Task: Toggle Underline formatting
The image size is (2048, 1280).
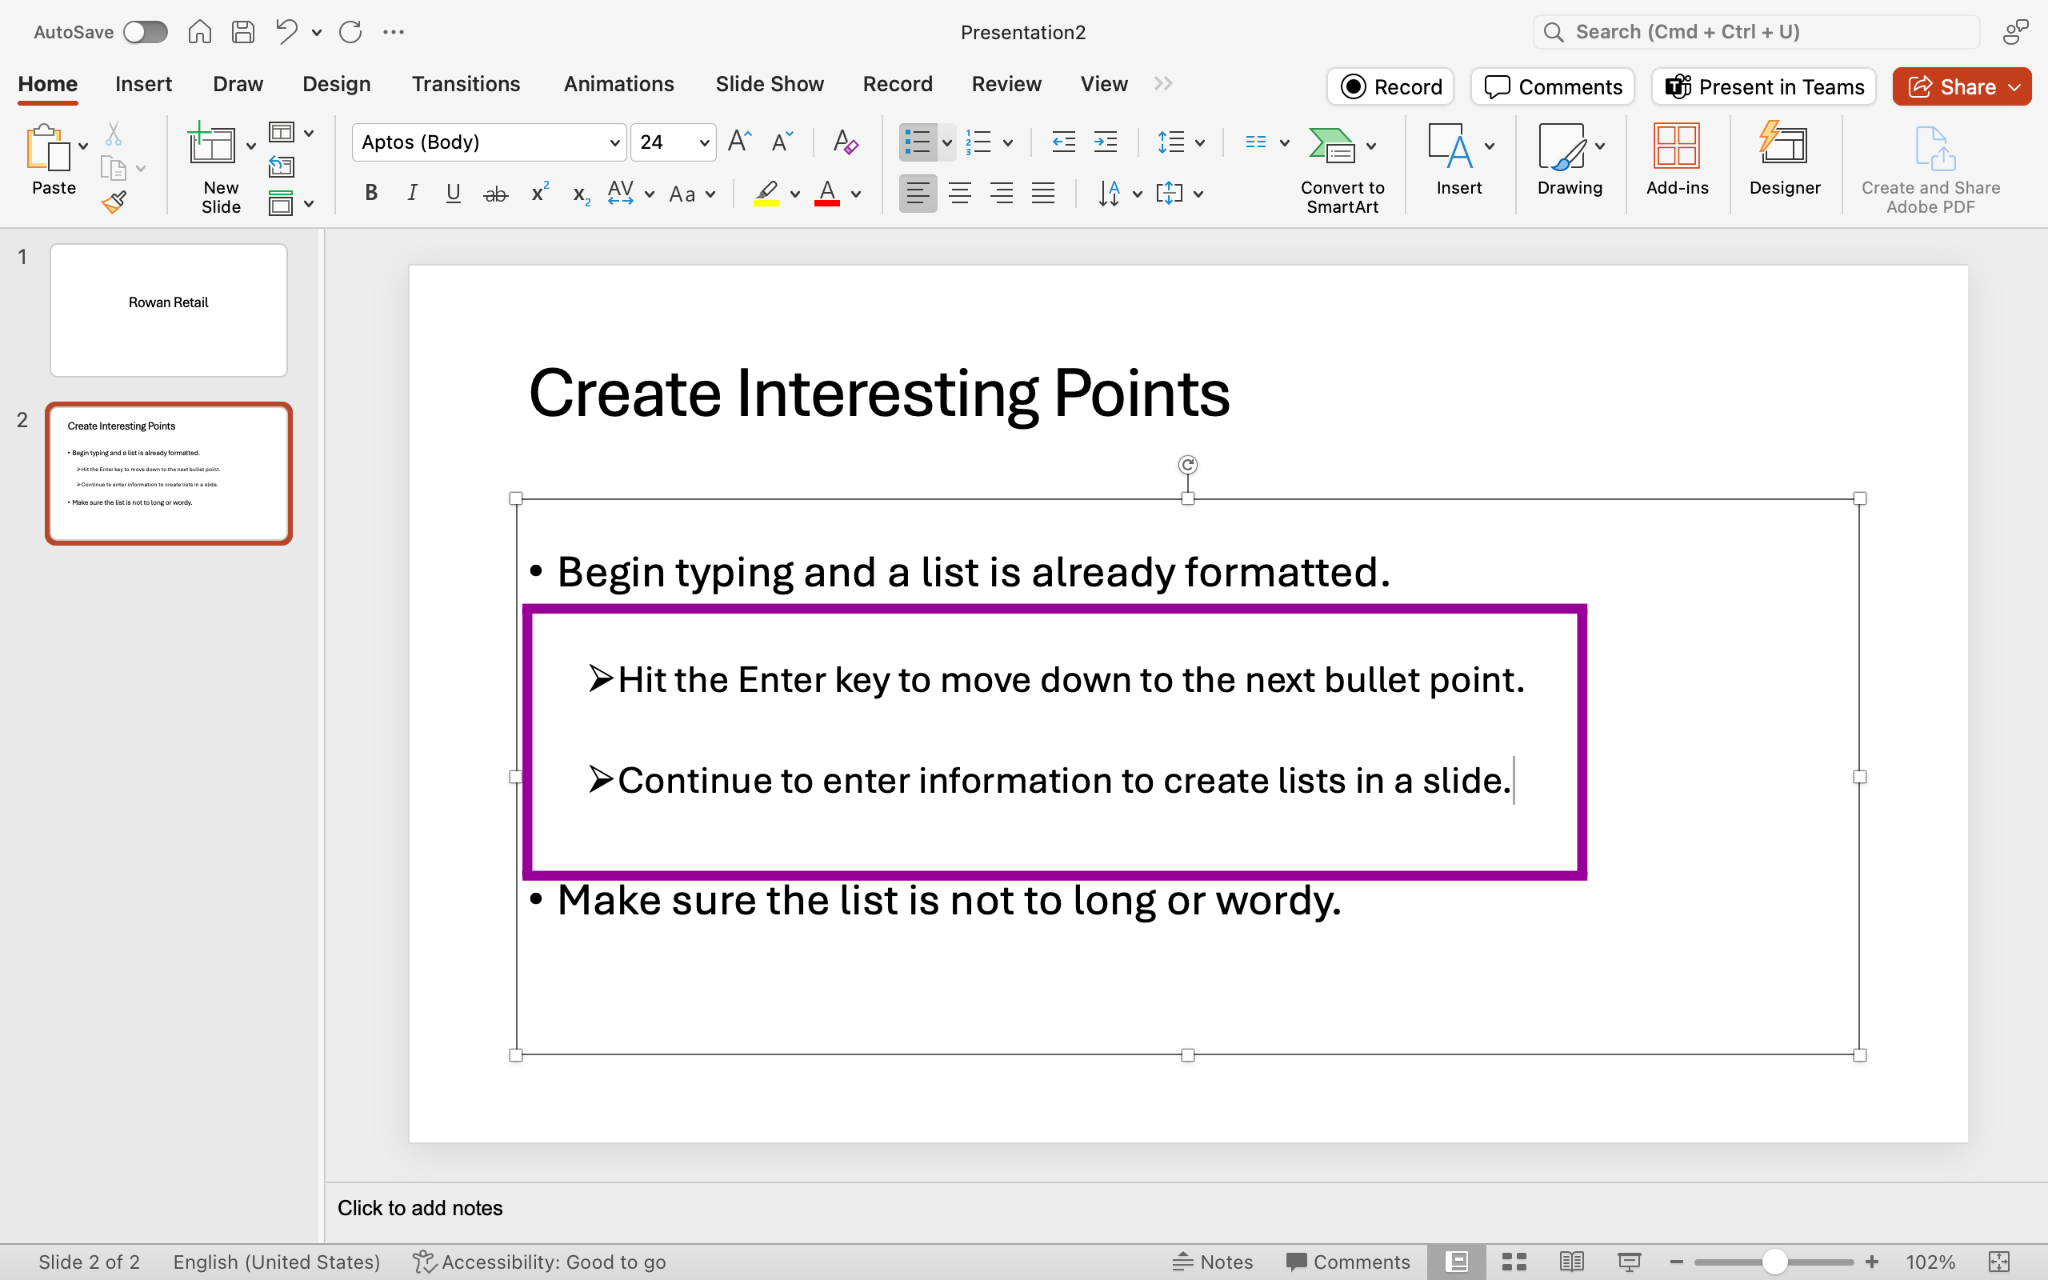Action: [453, 193]
